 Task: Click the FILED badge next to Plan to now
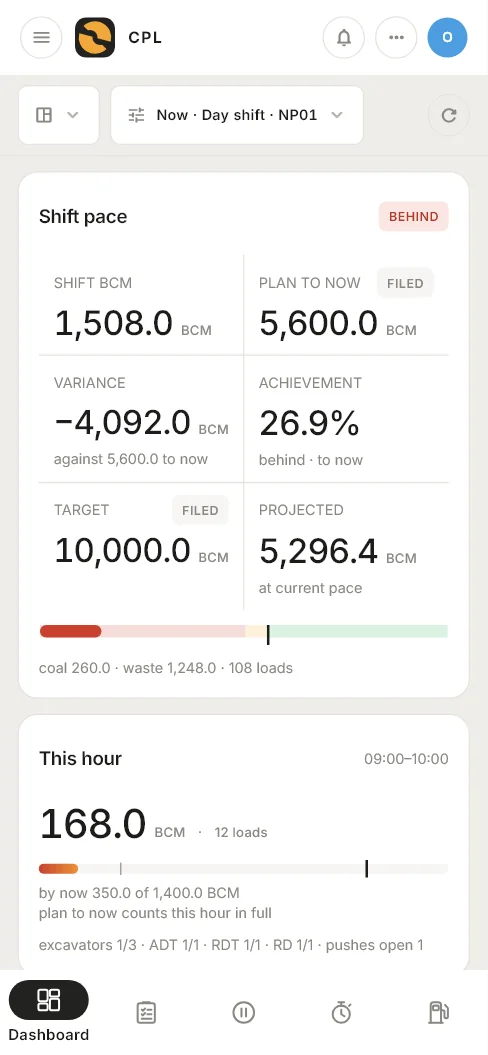click(x=405, y=283)
